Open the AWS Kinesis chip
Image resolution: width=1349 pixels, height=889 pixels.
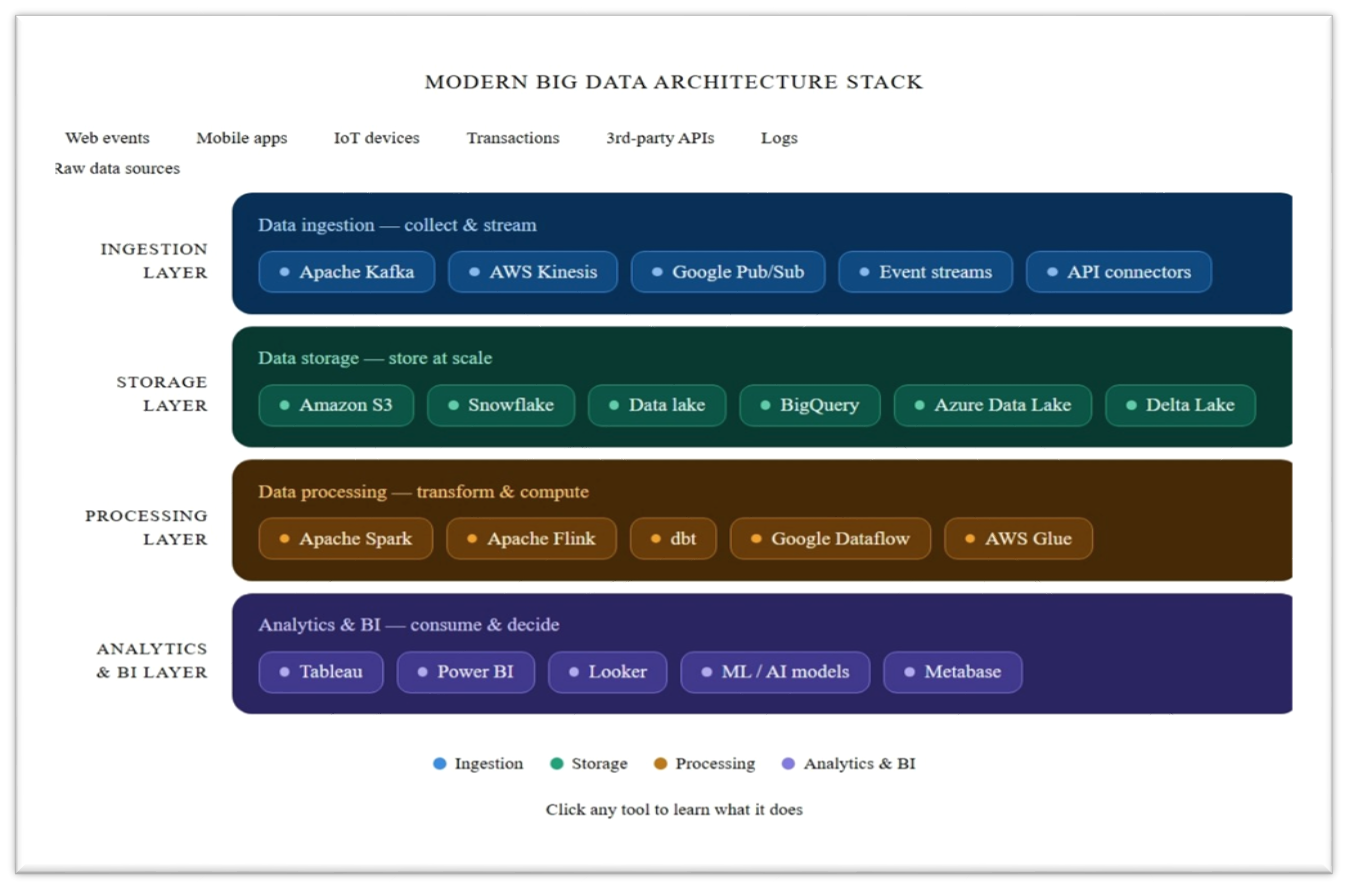532,272
